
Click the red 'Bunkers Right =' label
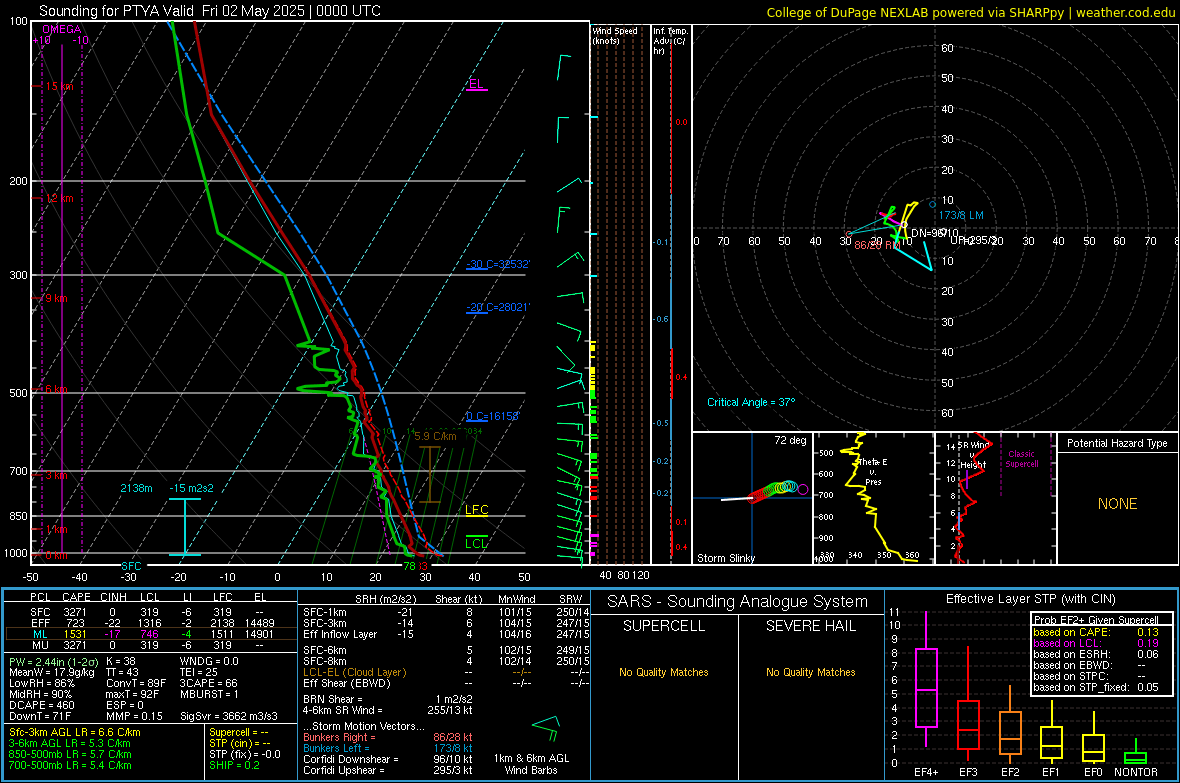pos(339,737)
